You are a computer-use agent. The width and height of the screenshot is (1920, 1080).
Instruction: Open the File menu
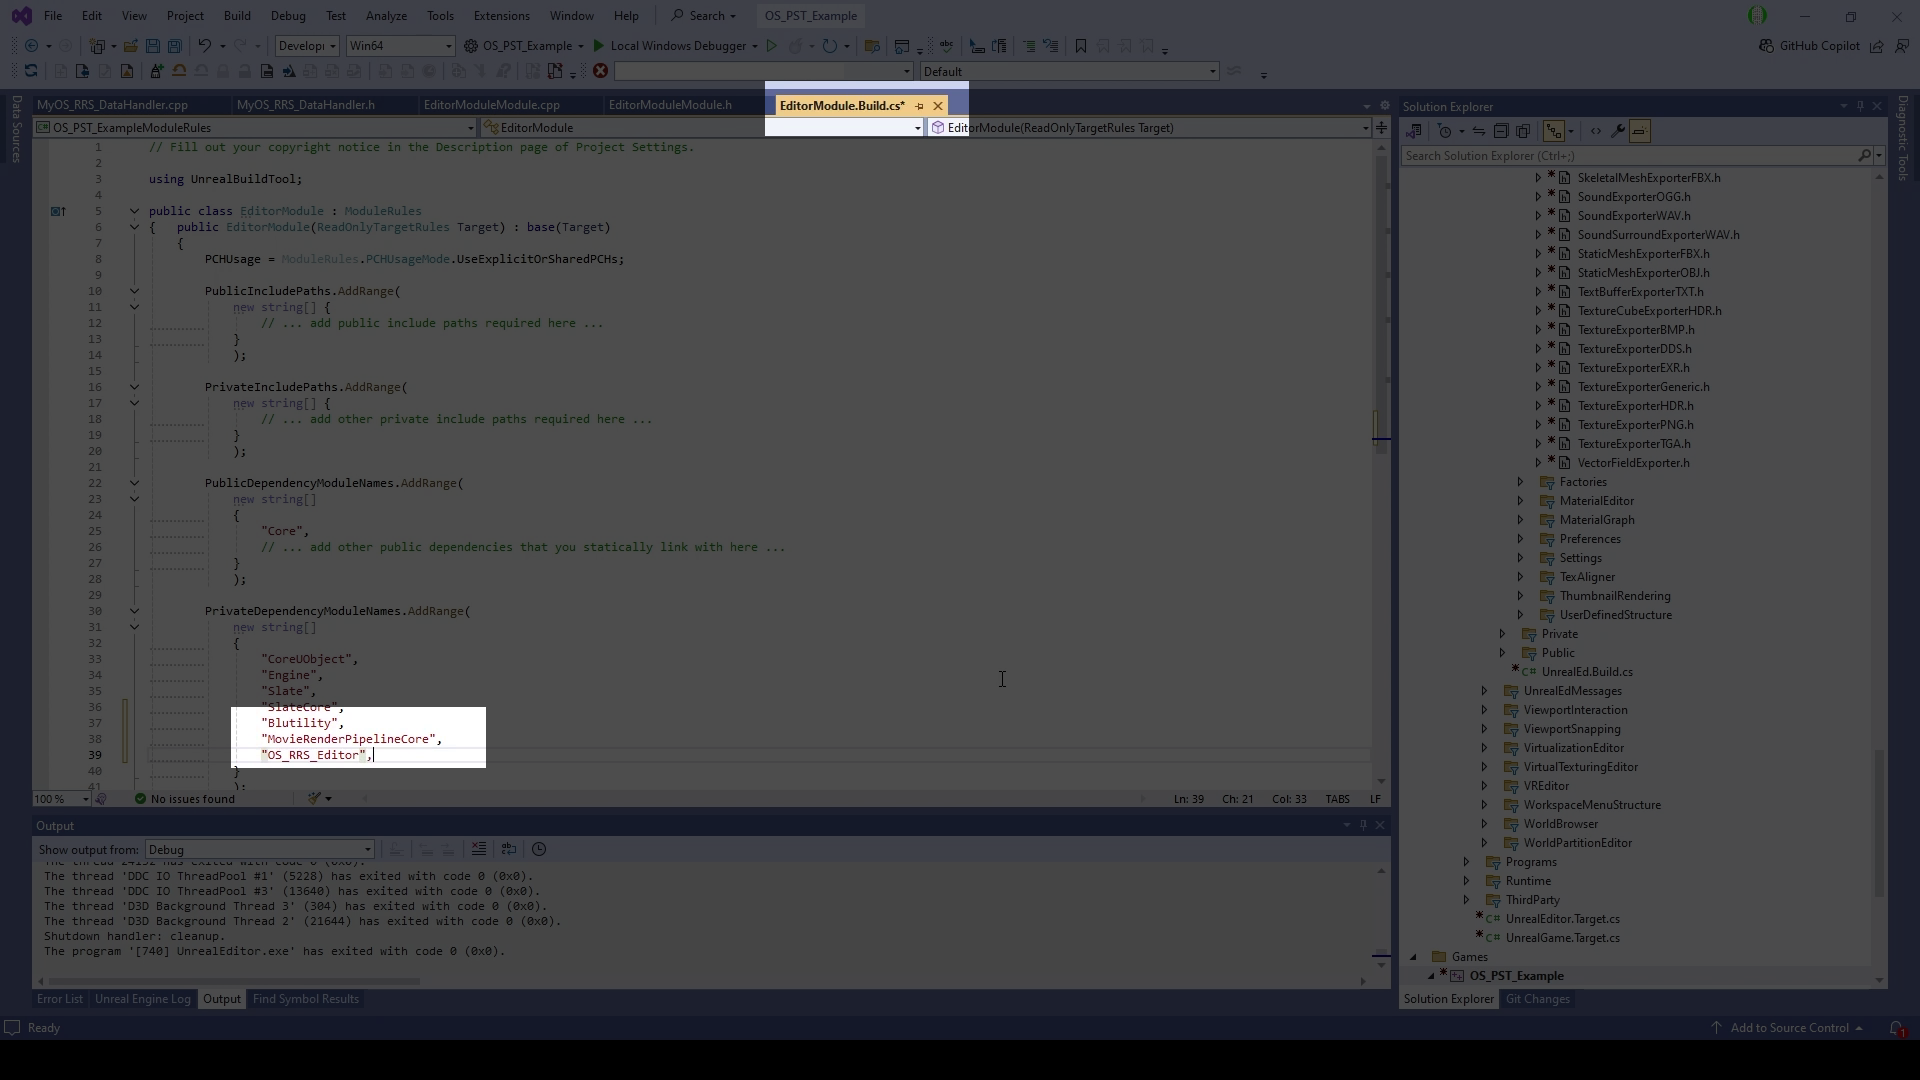[53, 16]
